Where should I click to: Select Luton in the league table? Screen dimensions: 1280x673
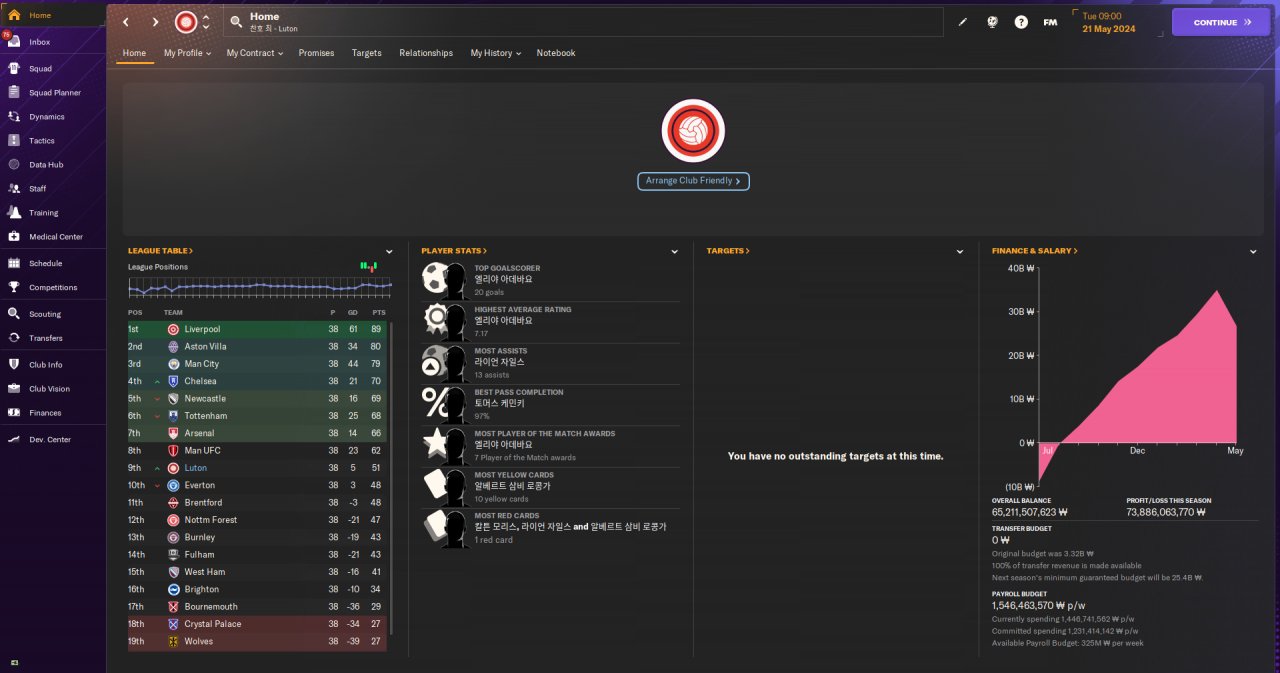[257, 468]
